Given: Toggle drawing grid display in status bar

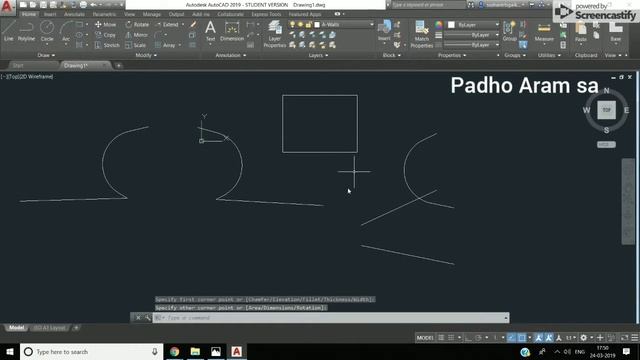Looking at the screenshot, I should [441, 338].
